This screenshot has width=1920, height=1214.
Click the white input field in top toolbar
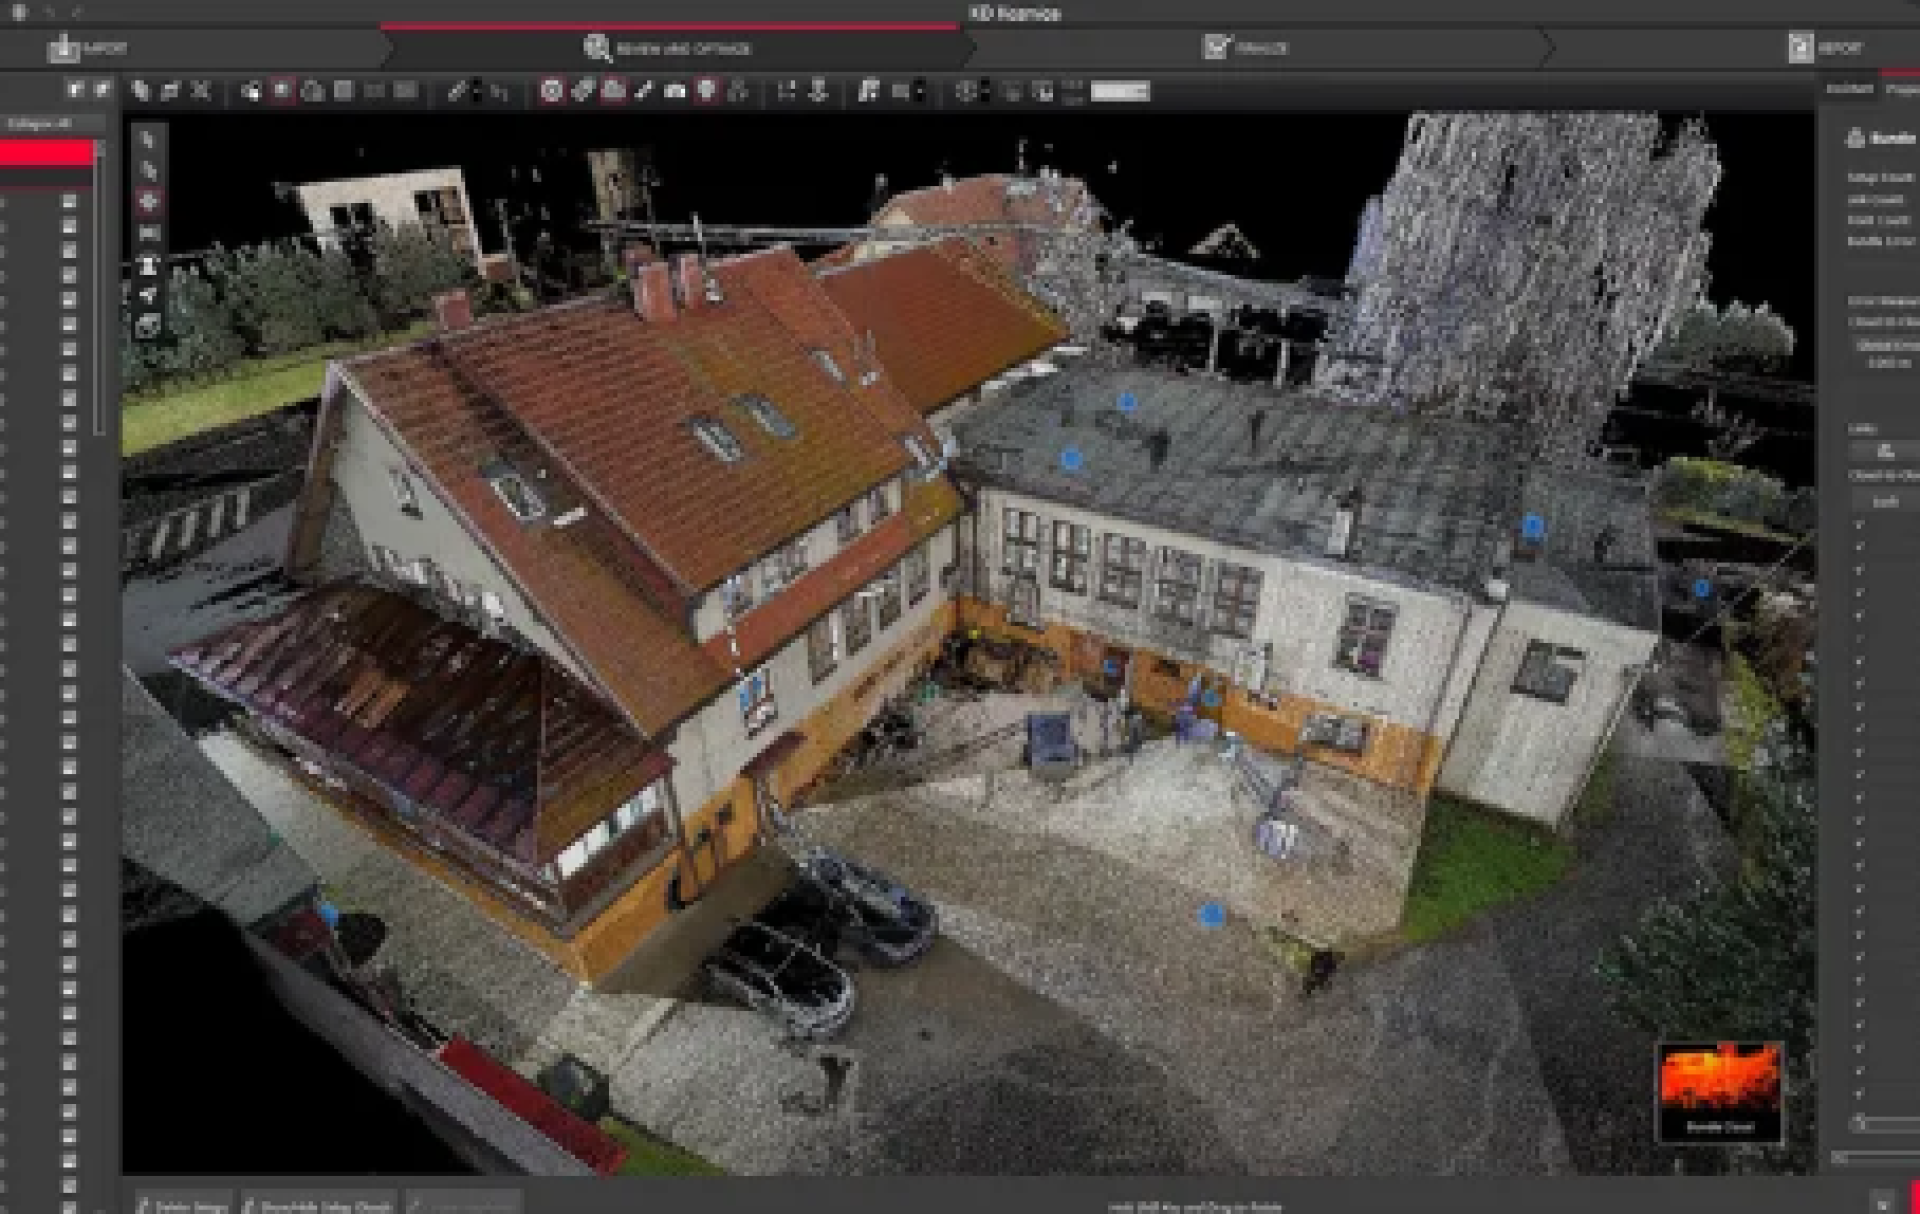(1119, 92)
